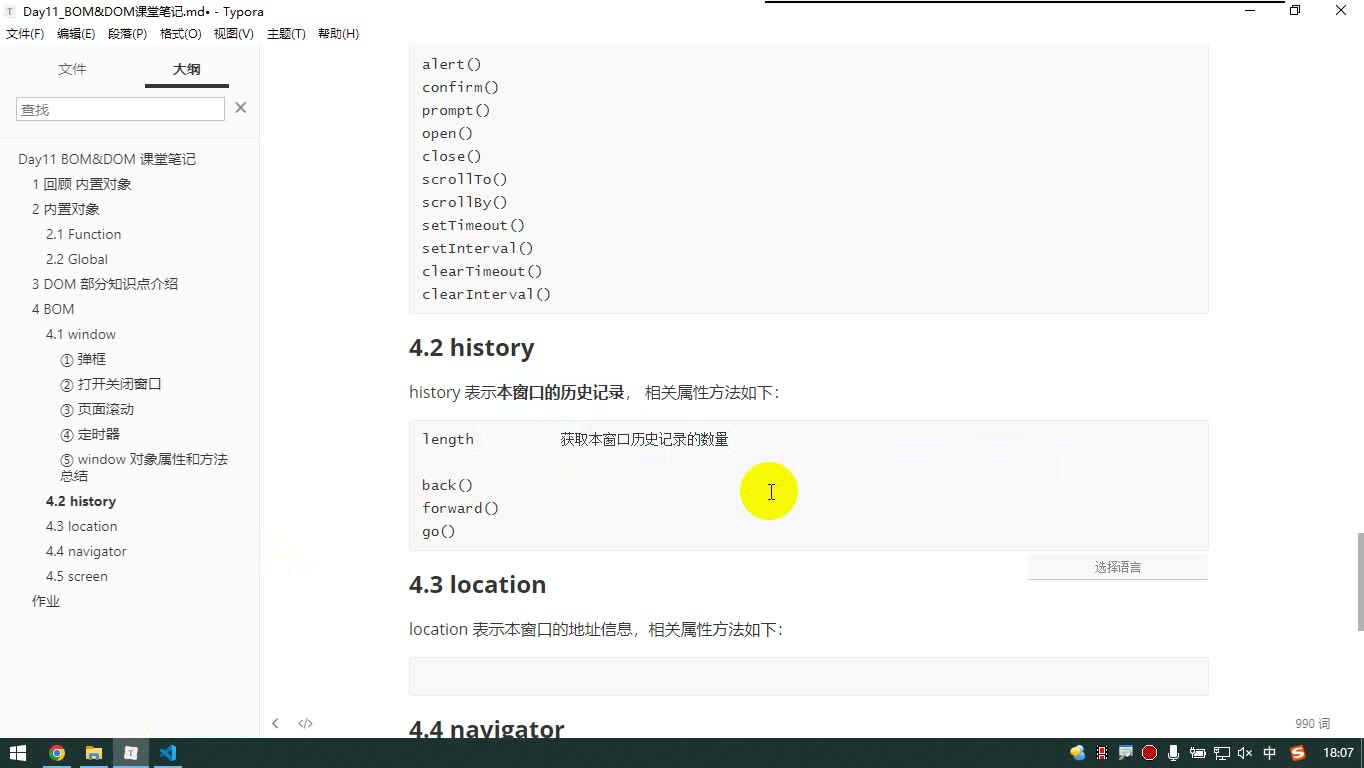Select the 作业 outline entry
This screenshot has height=768, width=1364.
46,601
